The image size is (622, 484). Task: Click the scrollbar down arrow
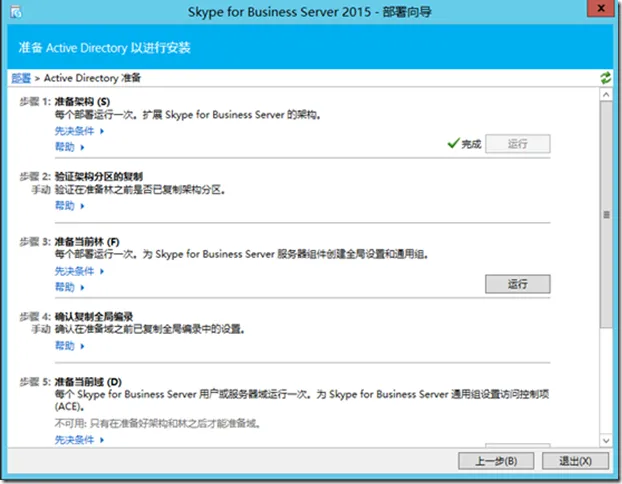606,440
